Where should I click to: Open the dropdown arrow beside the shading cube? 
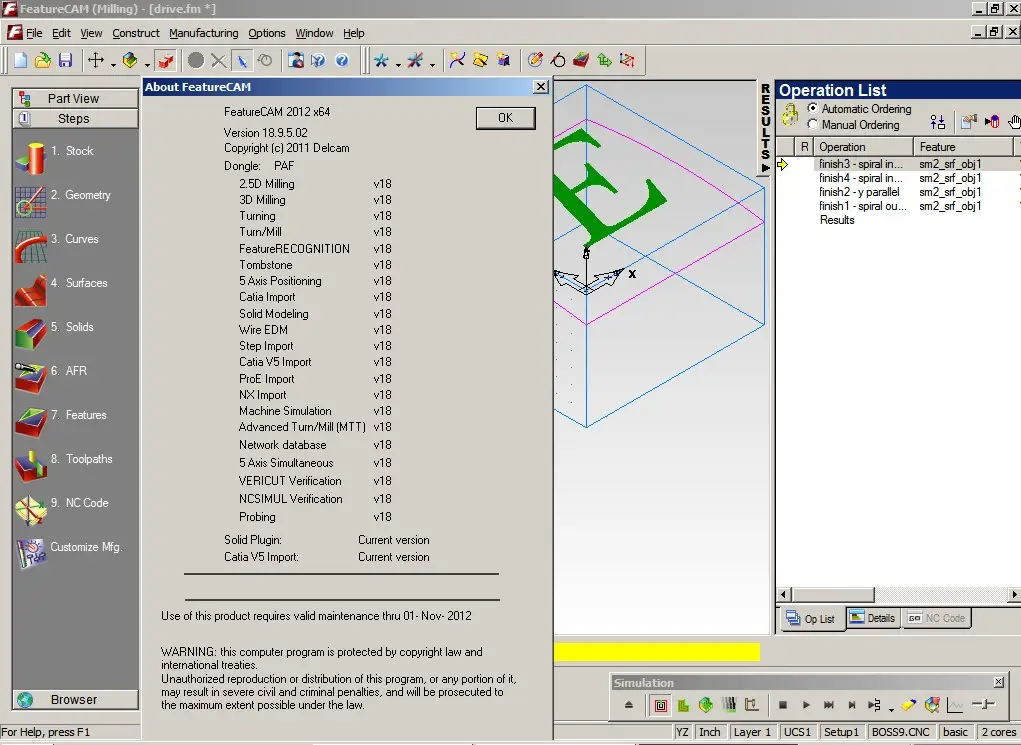[147, 63]
